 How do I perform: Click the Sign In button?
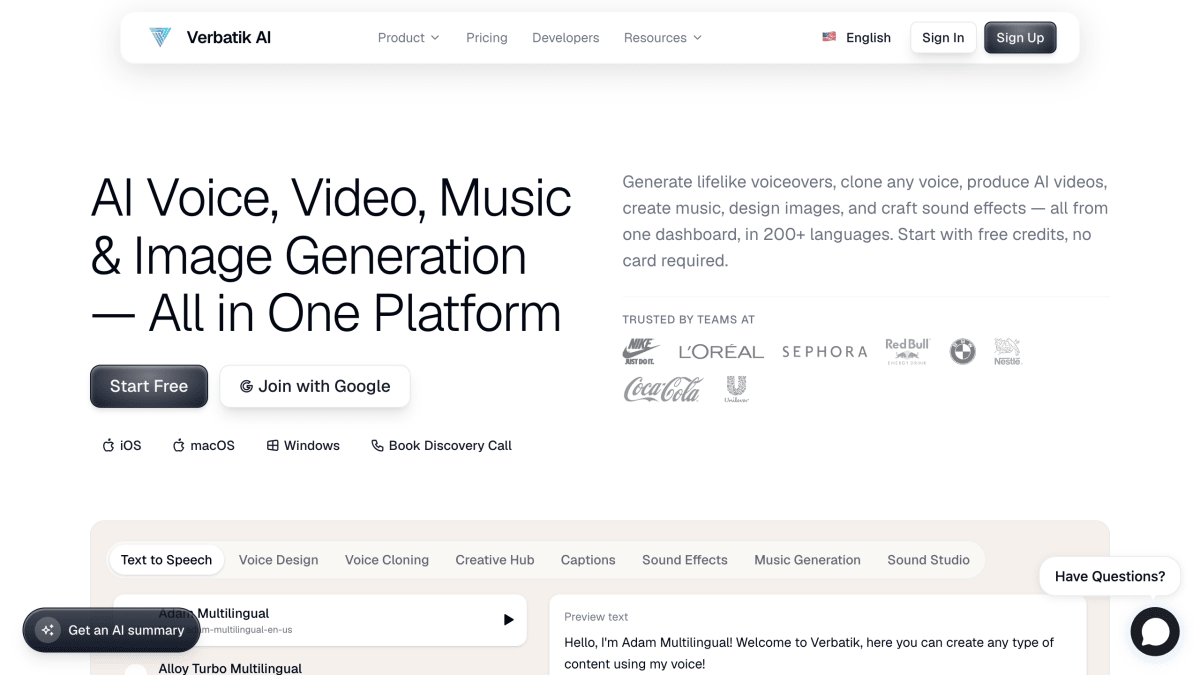pos(943,38)
